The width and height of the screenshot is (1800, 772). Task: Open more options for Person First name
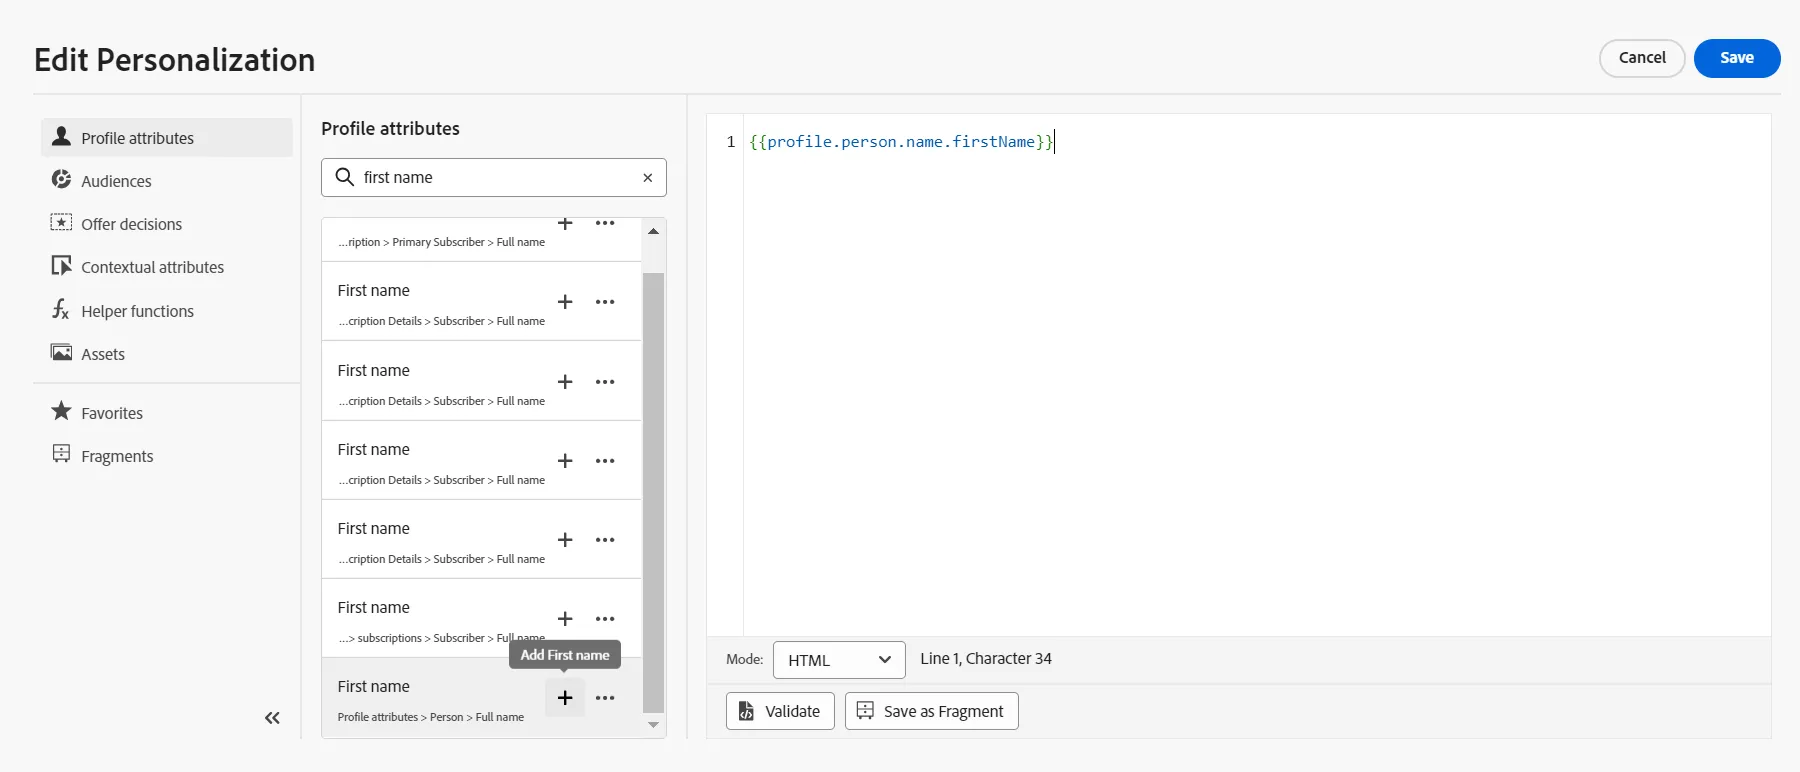pyautogui.click(x=605, y=698)
